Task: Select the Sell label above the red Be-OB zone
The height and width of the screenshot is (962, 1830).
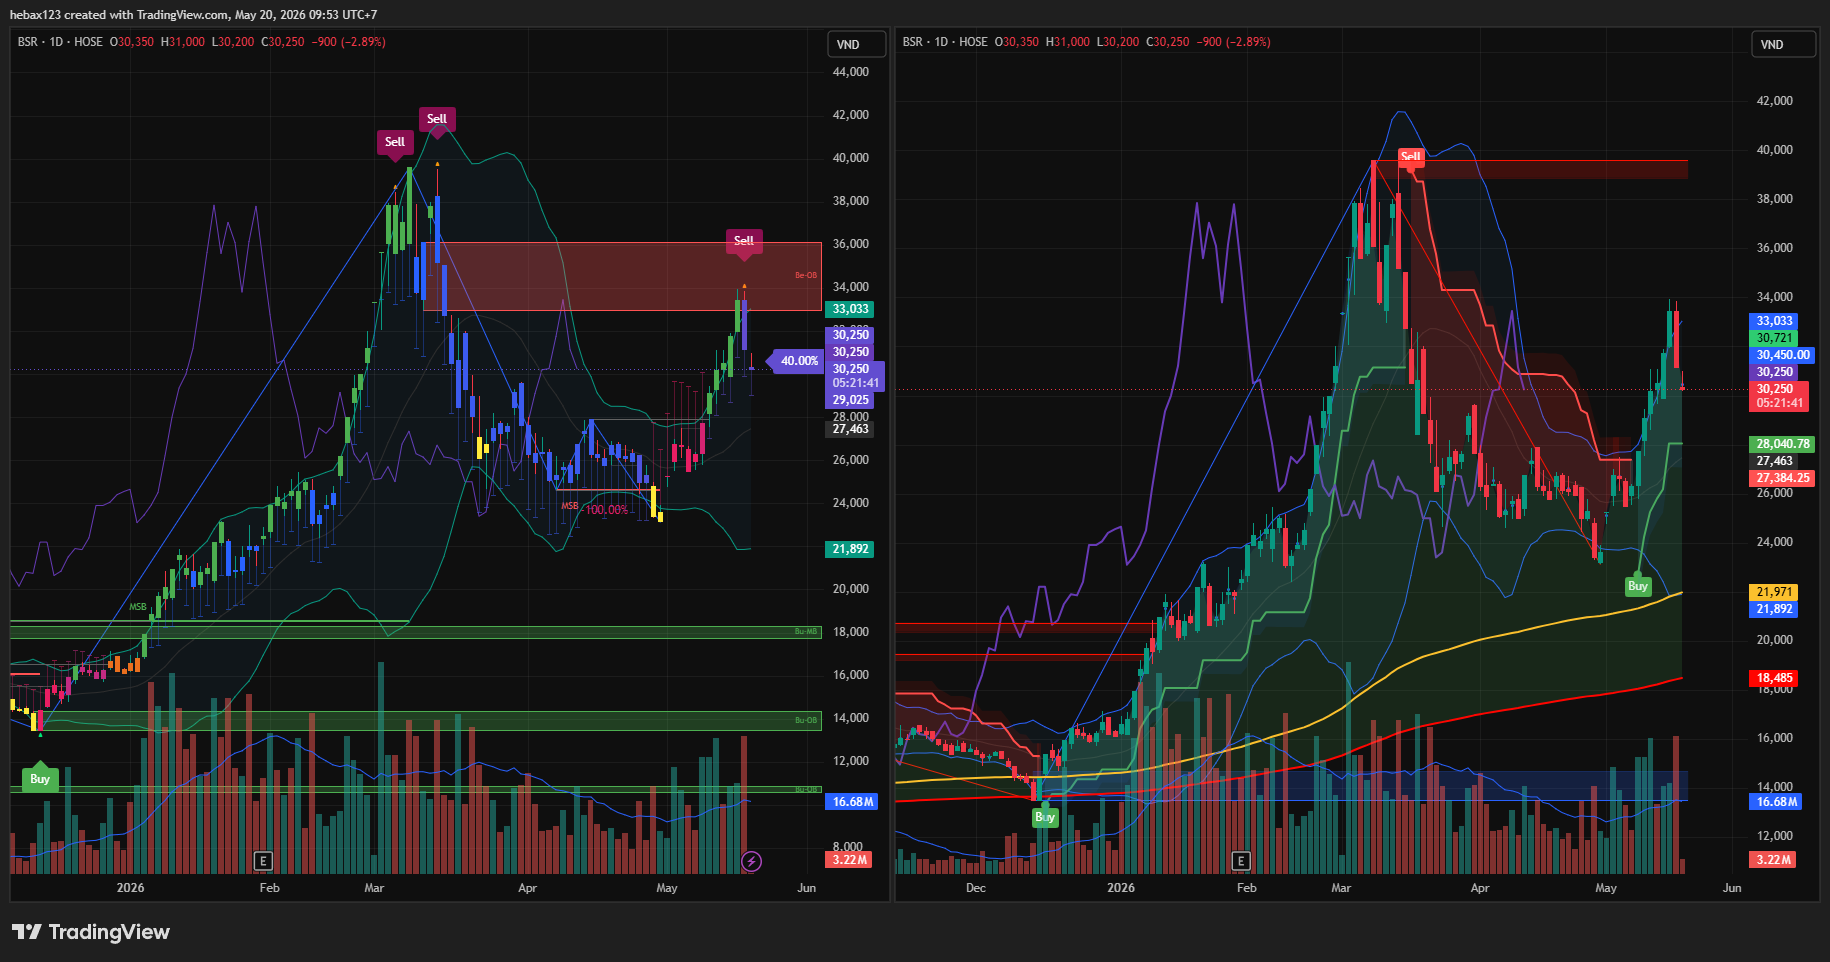Action: tap(744, 241)
